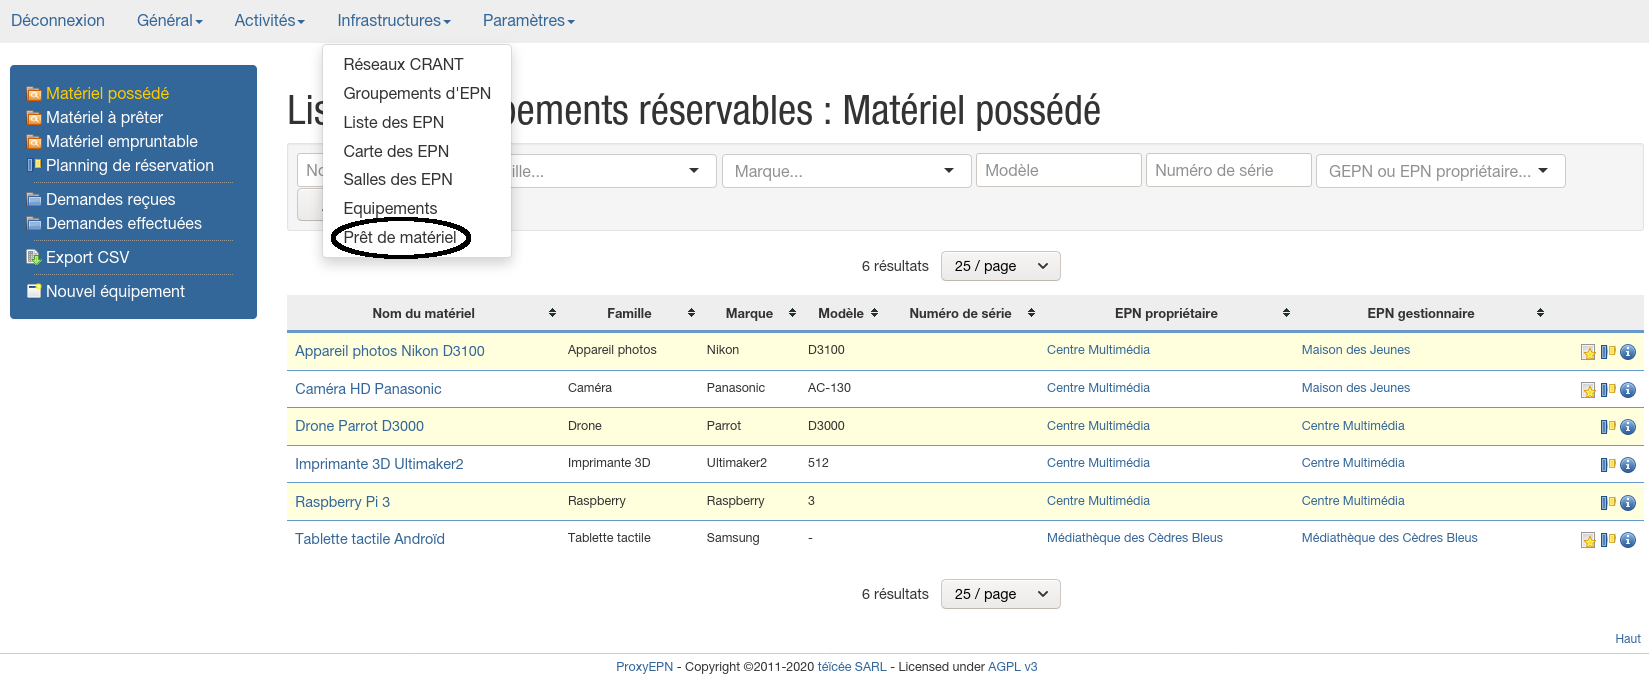Click the star icon on the Caméra HD Panasonic row
This screenshot has height=681, width=1649.
[1588, 390]
